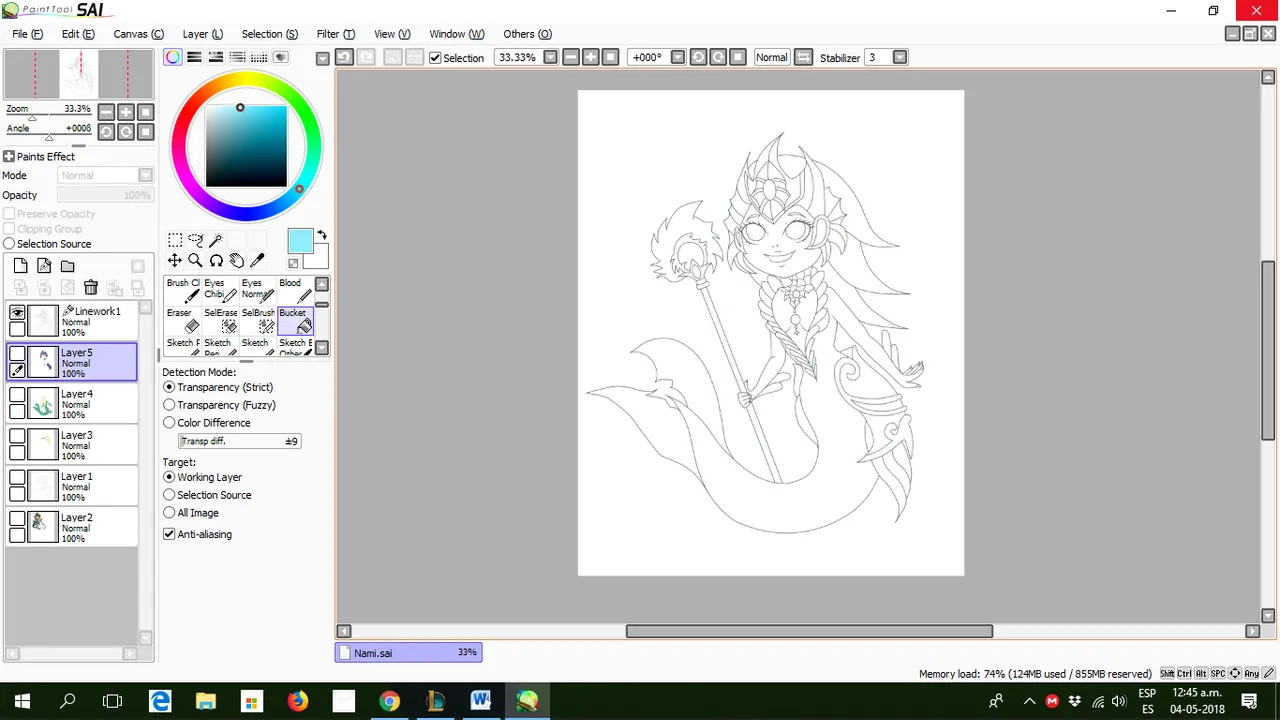Click the Undo button in toolbar
This screenshot has height=720, width=1280.
coord(343,57)
